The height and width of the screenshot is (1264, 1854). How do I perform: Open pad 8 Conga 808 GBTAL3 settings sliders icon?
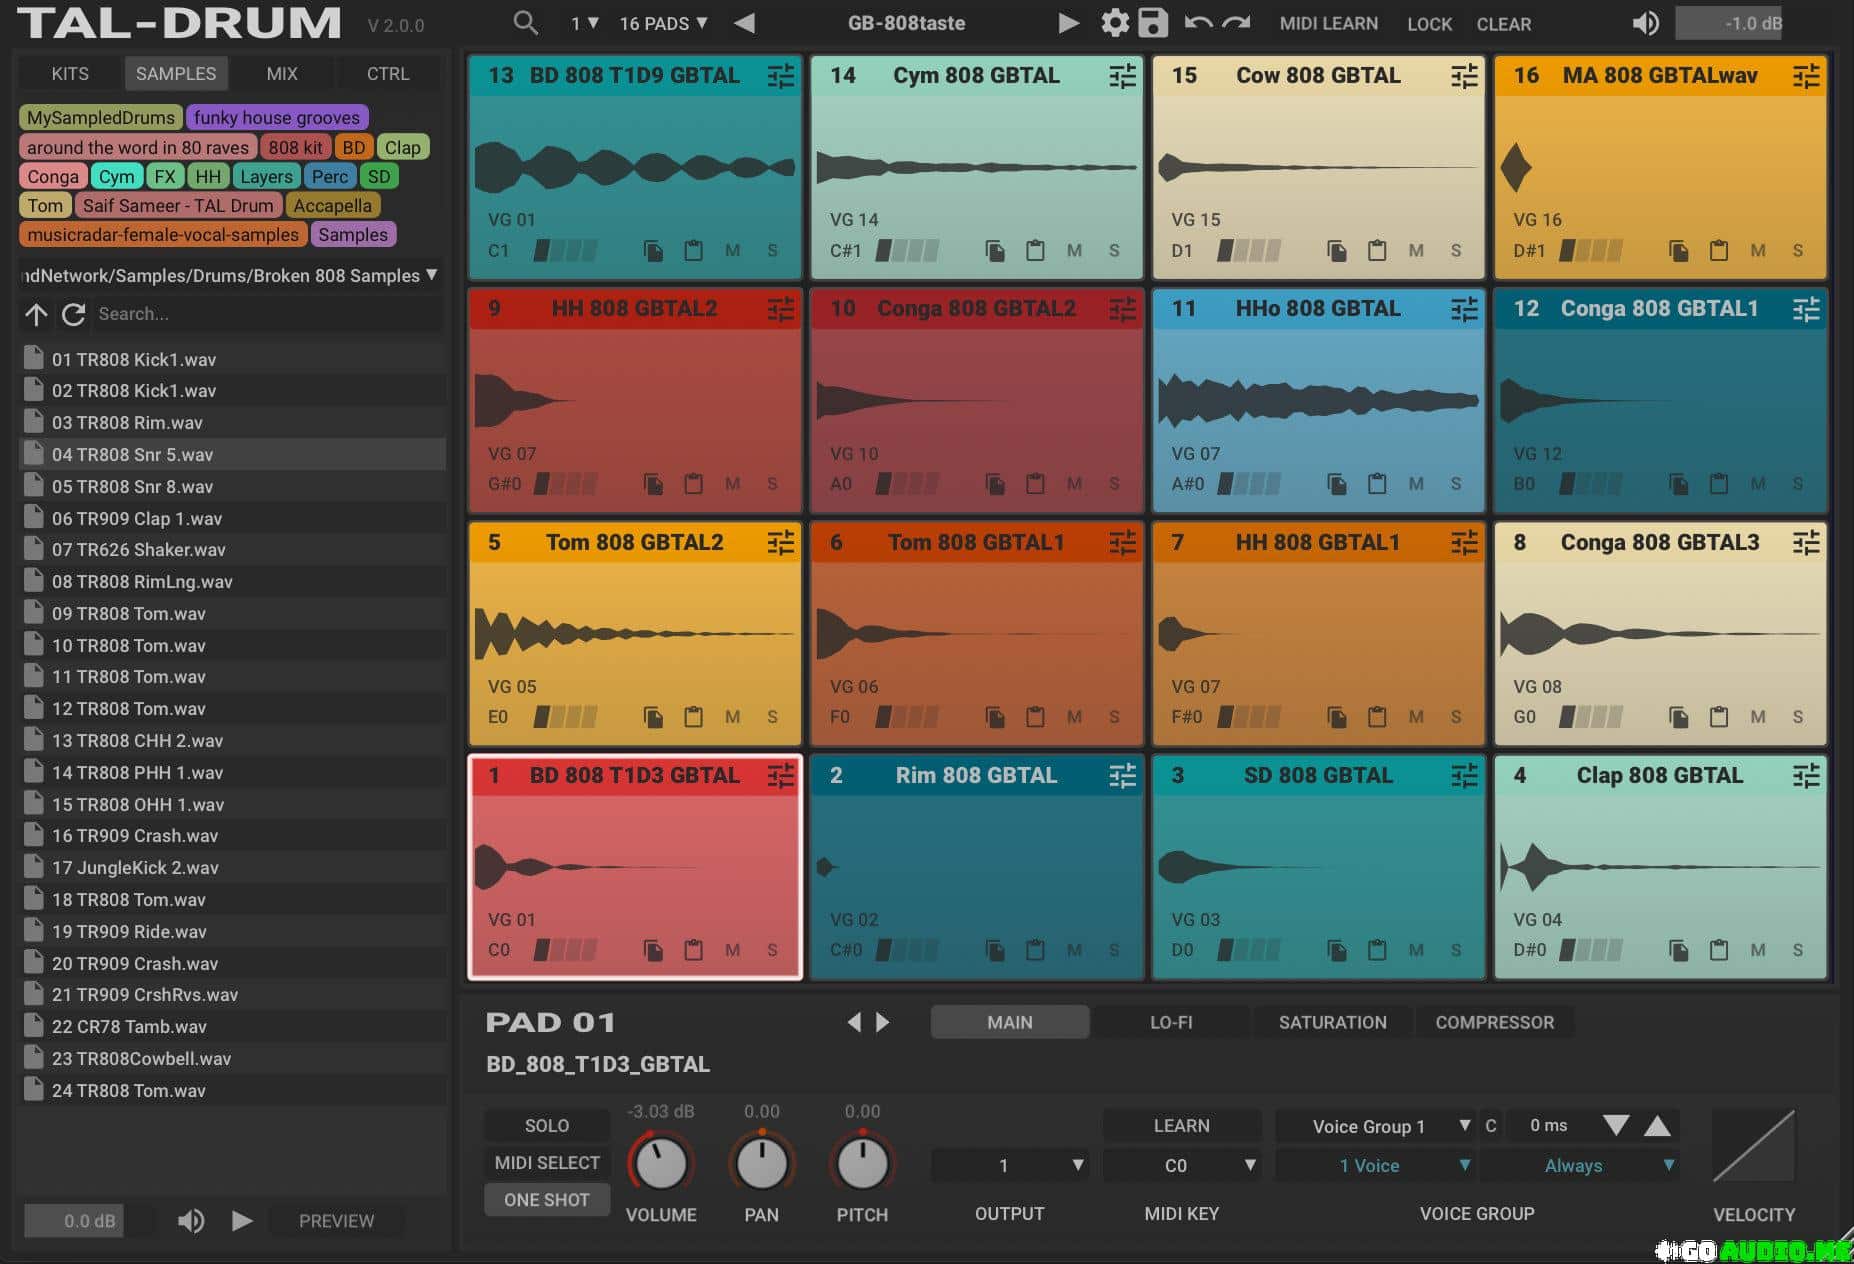click(1806, 543)
